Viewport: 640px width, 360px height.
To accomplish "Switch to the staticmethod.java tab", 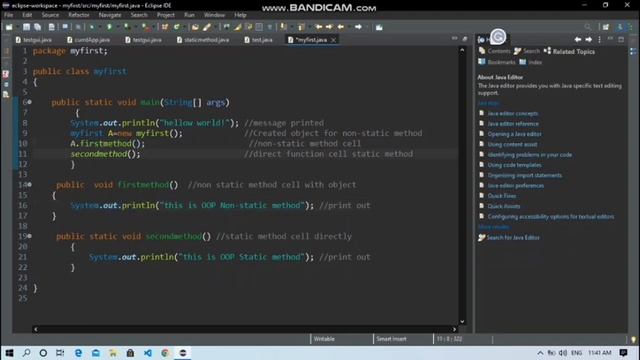I will (x=202, y=40).
